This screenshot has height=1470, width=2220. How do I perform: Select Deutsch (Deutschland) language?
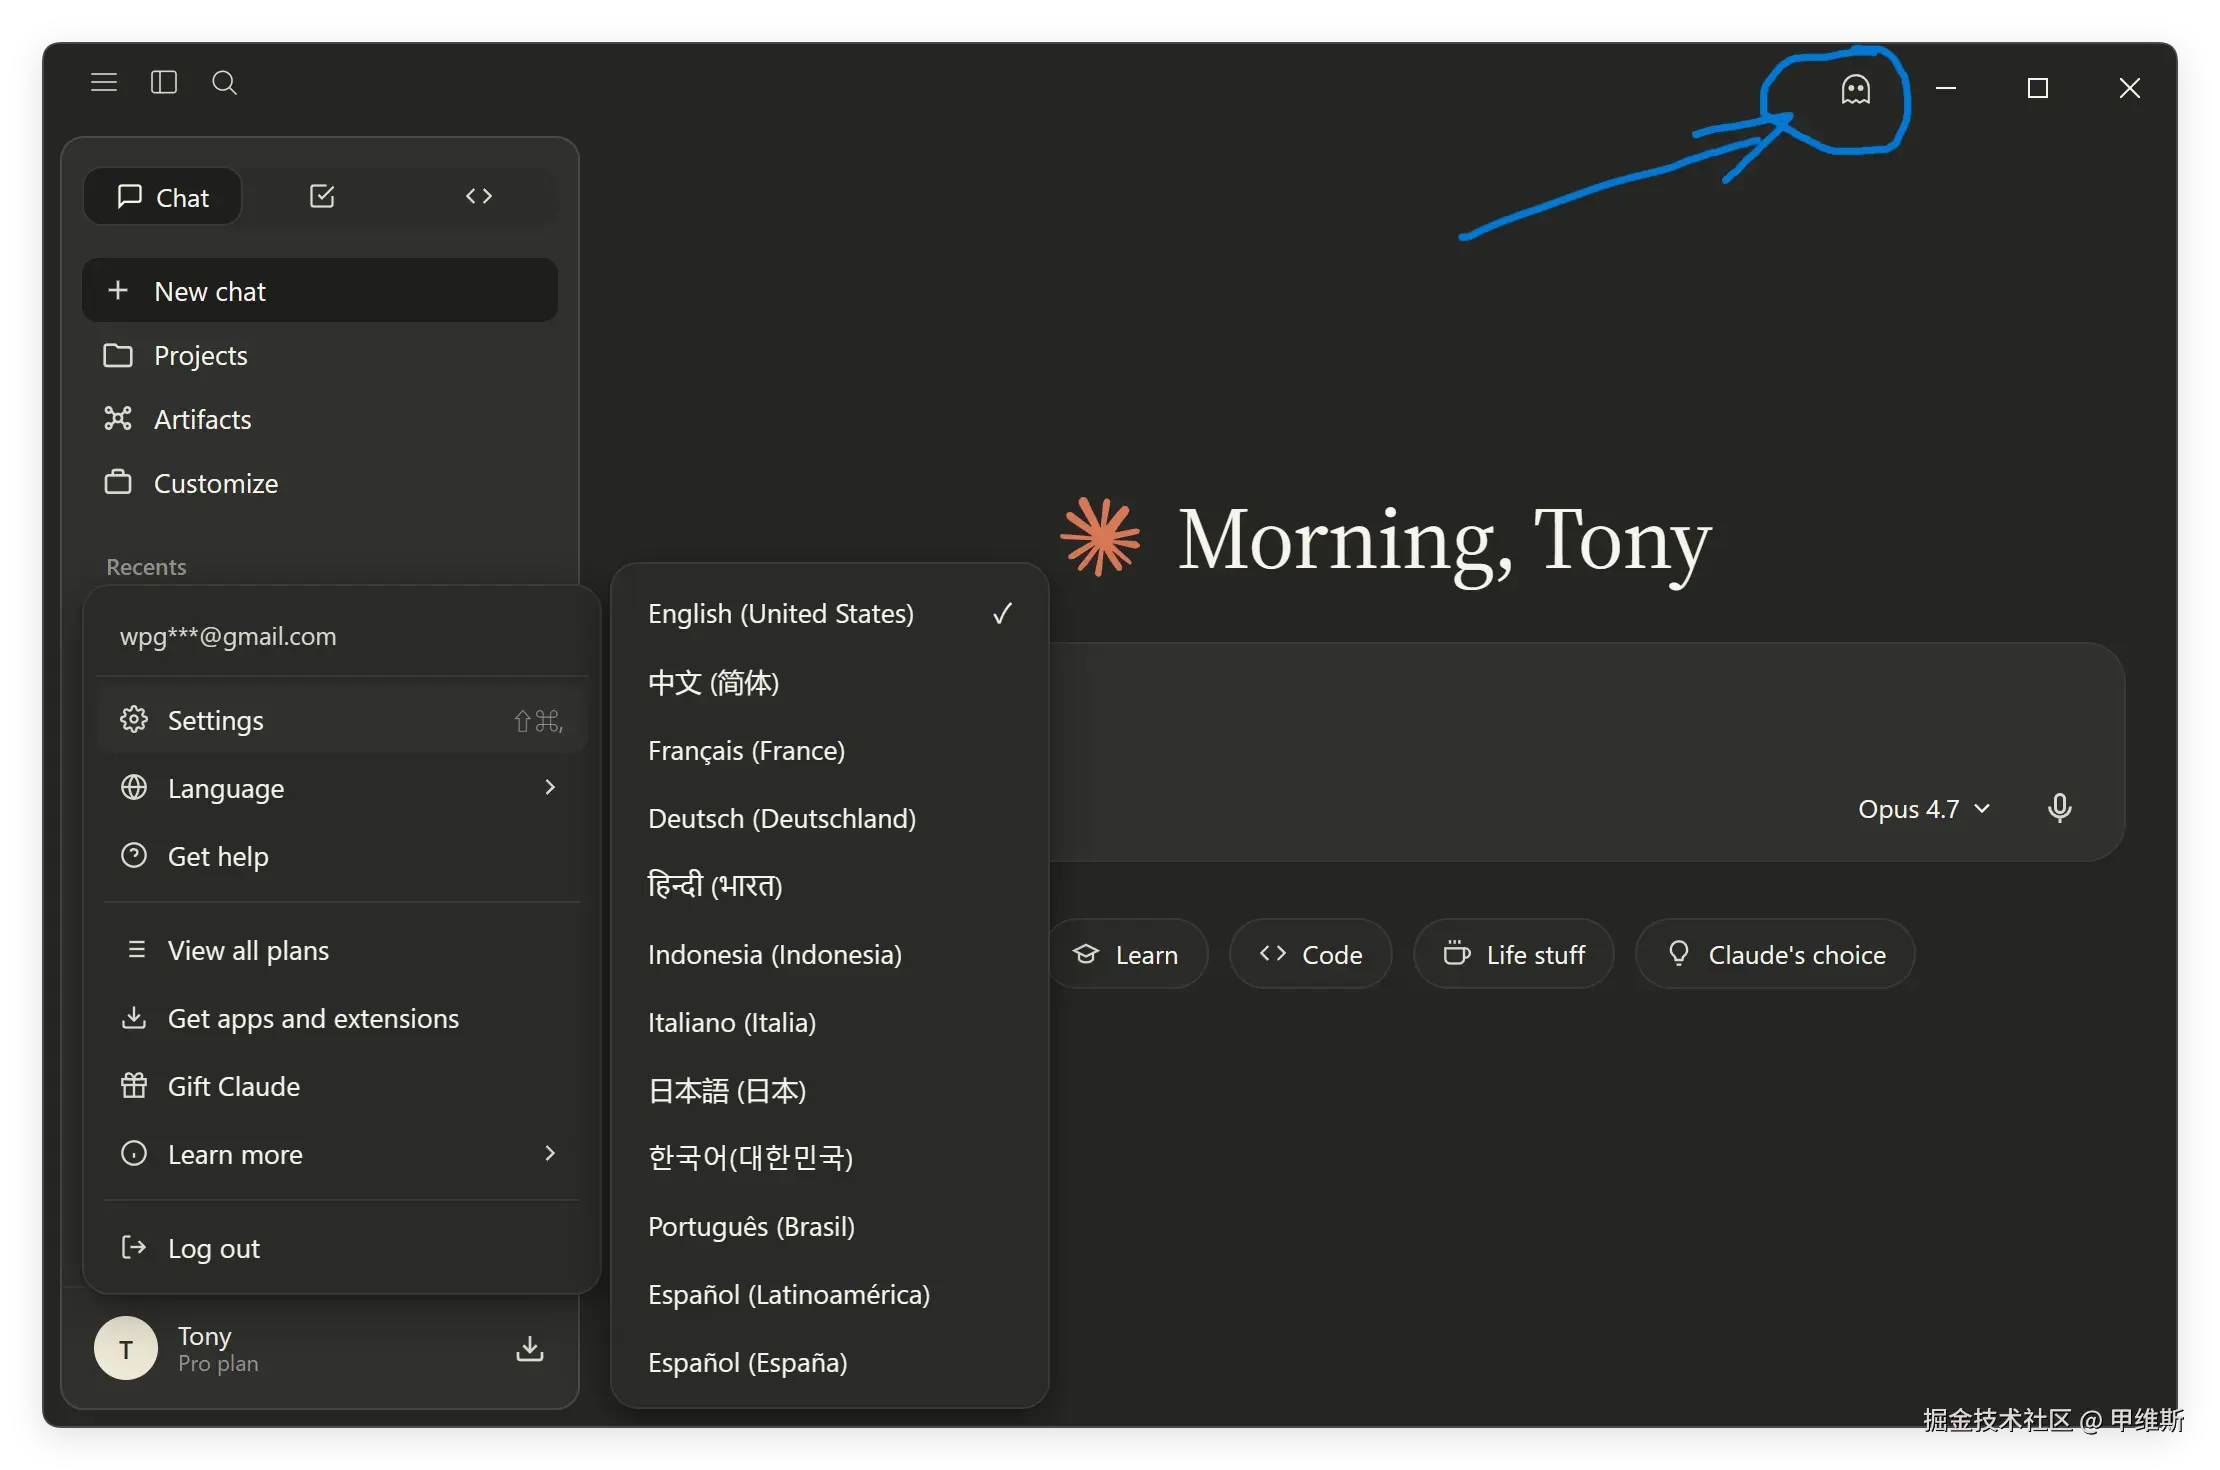tap(830, 818)
